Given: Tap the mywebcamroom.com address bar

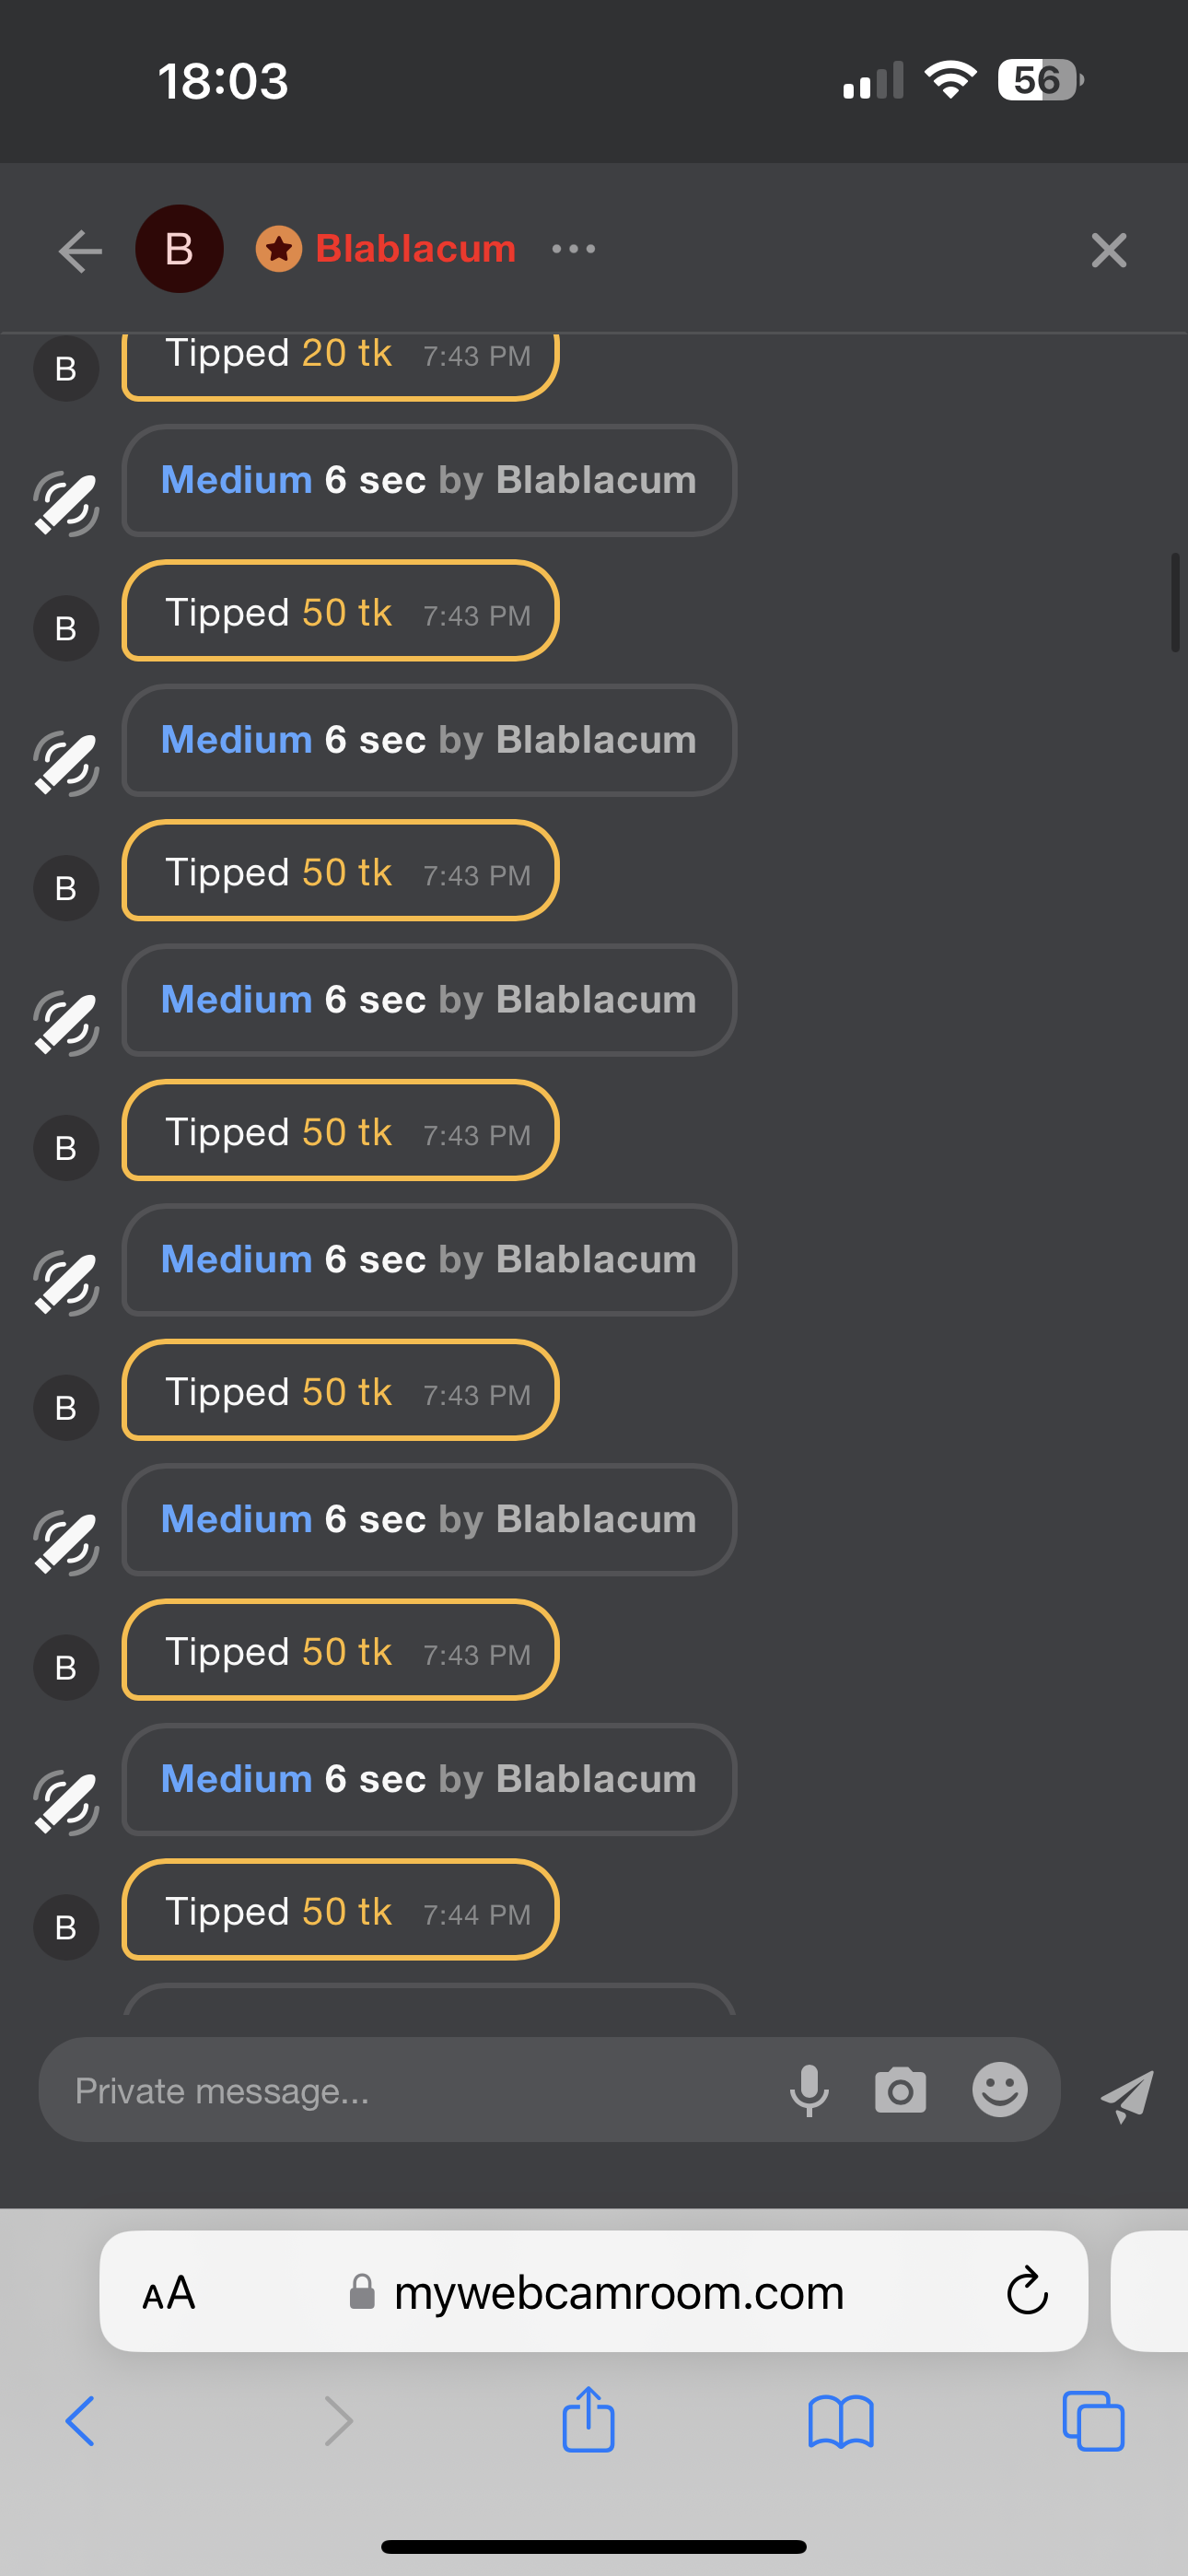Looking at the screenshot, I should pyautogui.click(x=618, y=2292).
